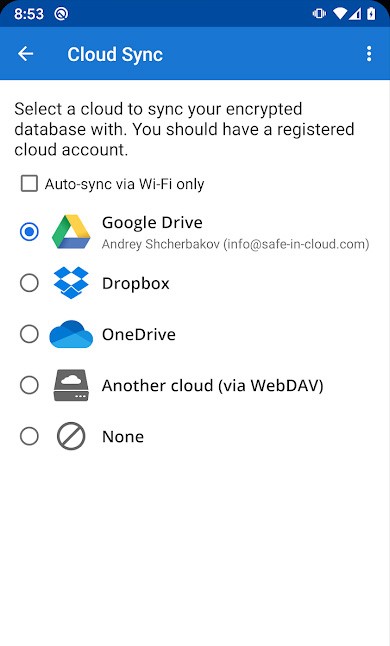Select the Google Drive radio button
Viewport: 390px width, 646px height.
click(29, 232)
